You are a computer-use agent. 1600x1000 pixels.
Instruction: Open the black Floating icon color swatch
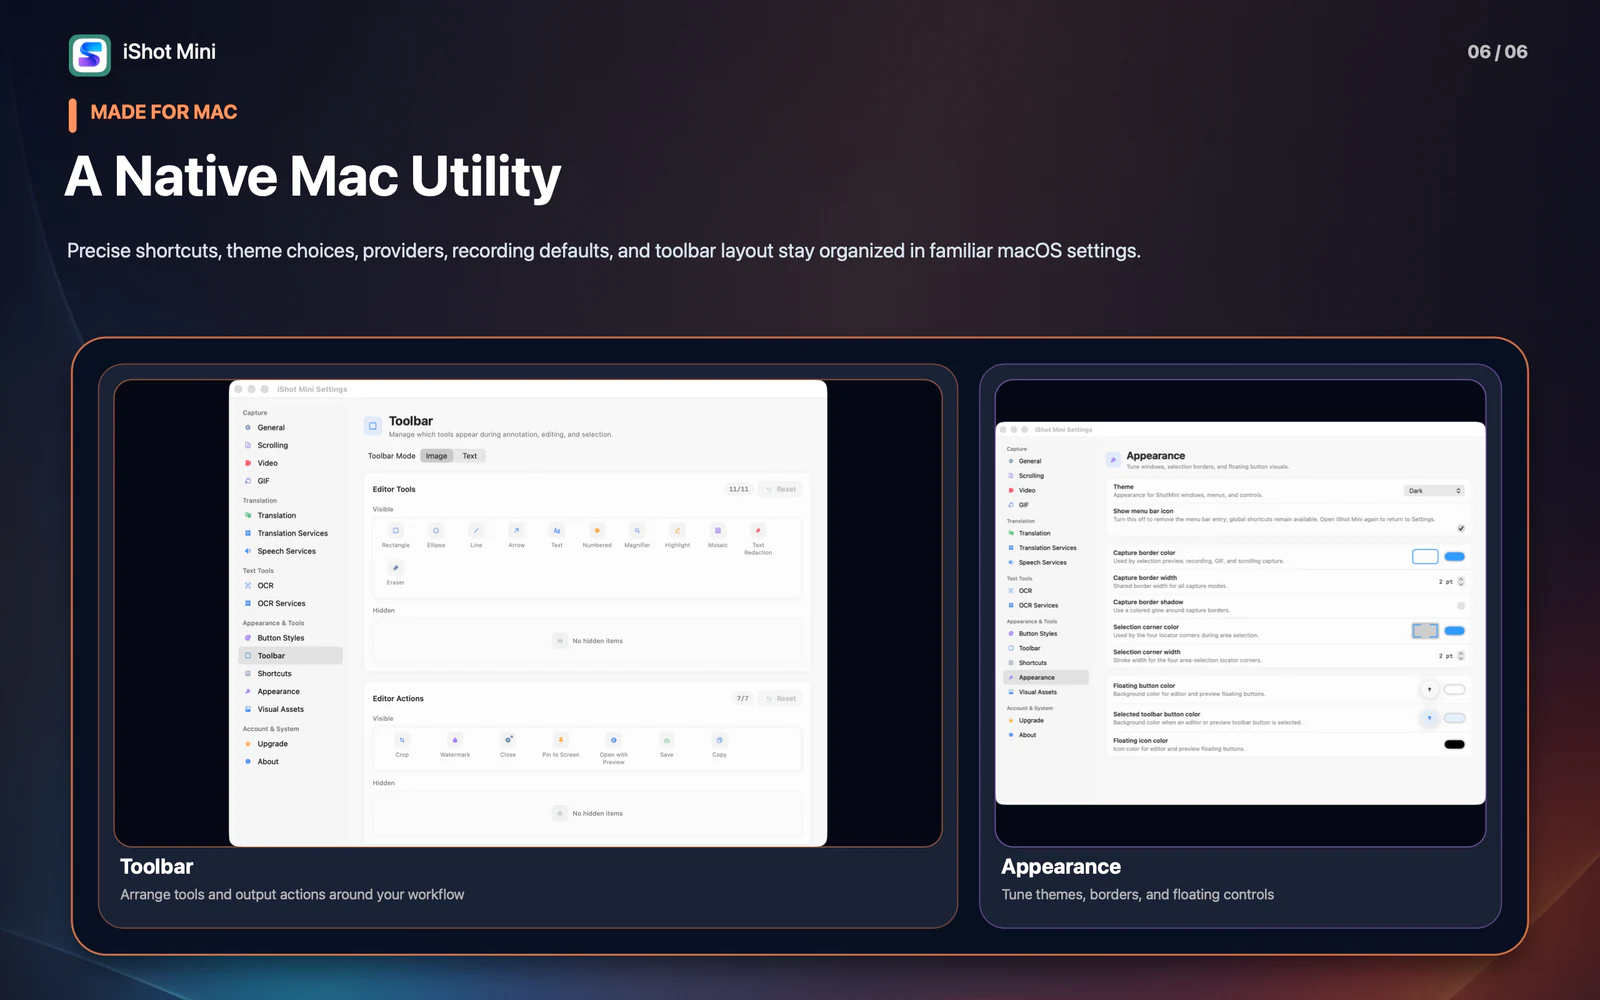pos(1455,744)
